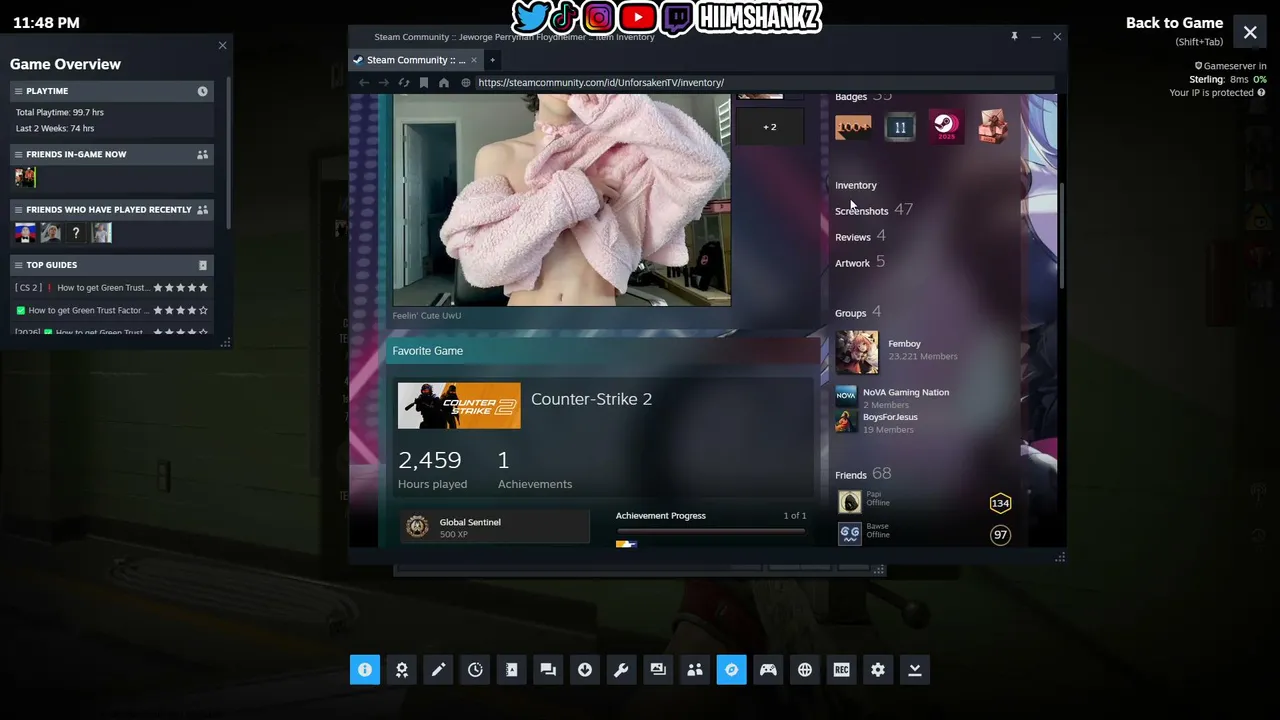The width and height of the screenshot is (1280, 720).
Task: Open the Friends icon in overlay toolbar
Action: tap(695, 670)
